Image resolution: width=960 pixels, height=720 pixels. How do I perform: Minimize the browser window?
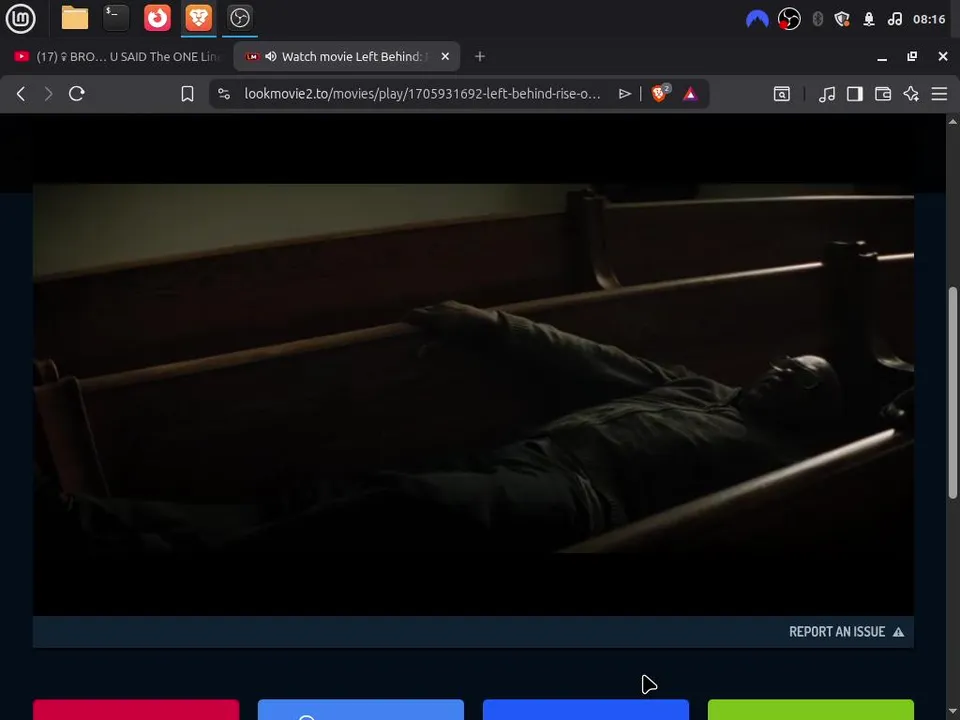882,57
